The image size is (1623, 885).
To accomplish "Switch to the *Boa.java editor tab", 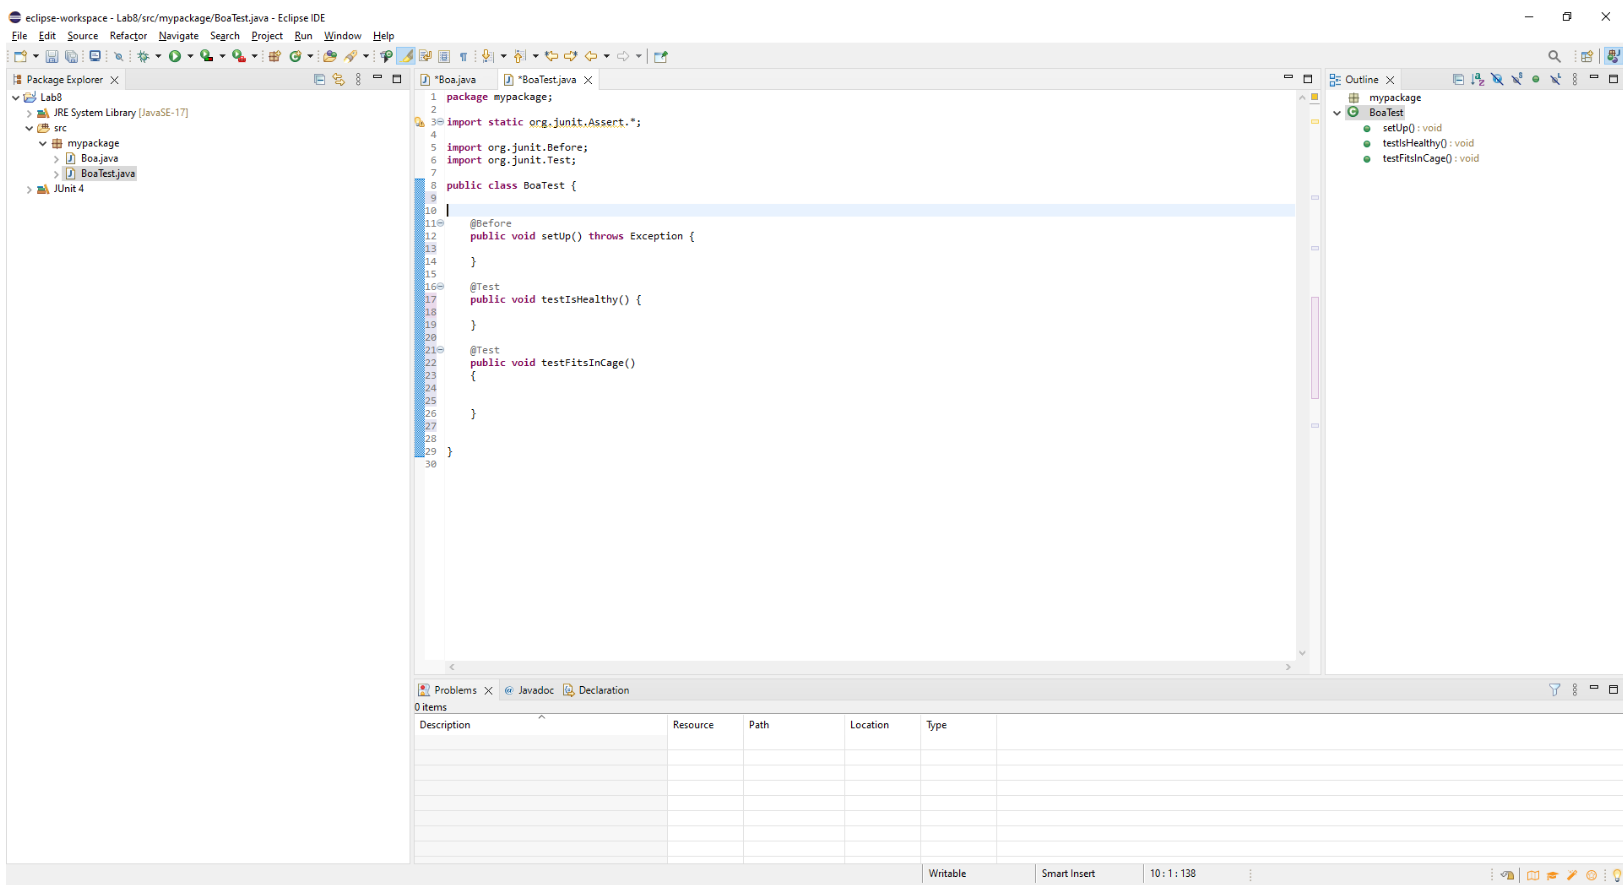I will click(x=455, y=79).
